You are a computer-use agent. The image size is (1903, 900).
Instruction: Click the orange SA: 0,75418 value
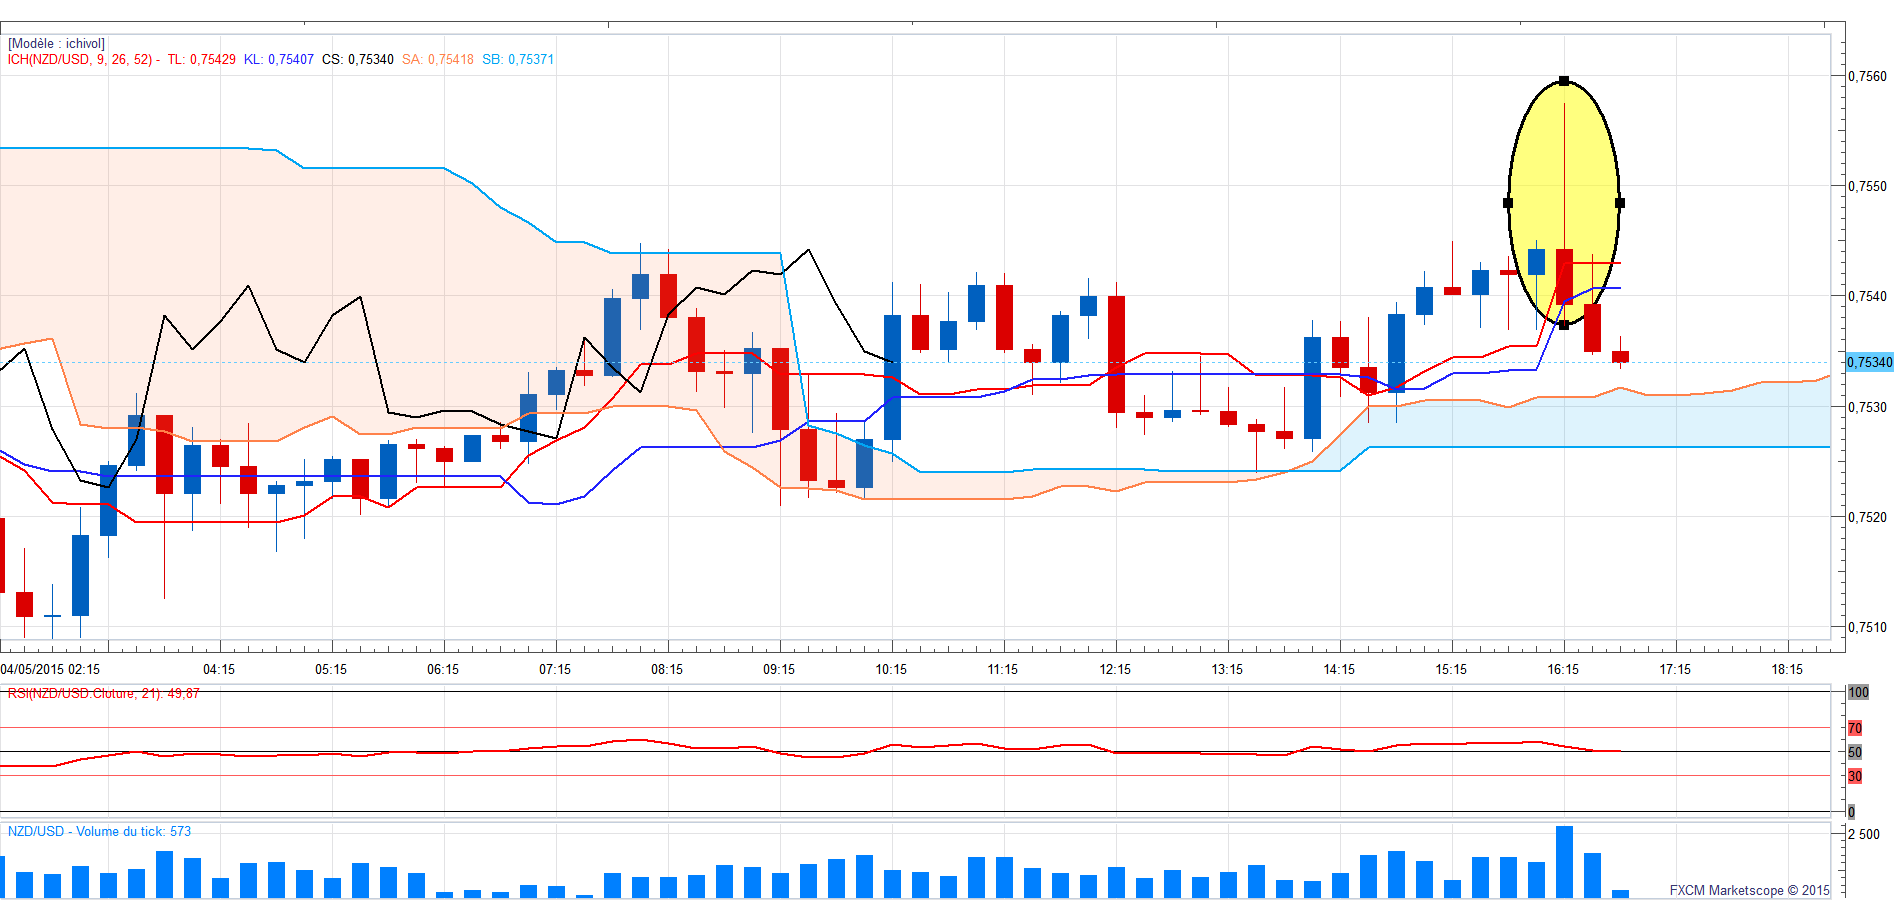pos(438,59)
